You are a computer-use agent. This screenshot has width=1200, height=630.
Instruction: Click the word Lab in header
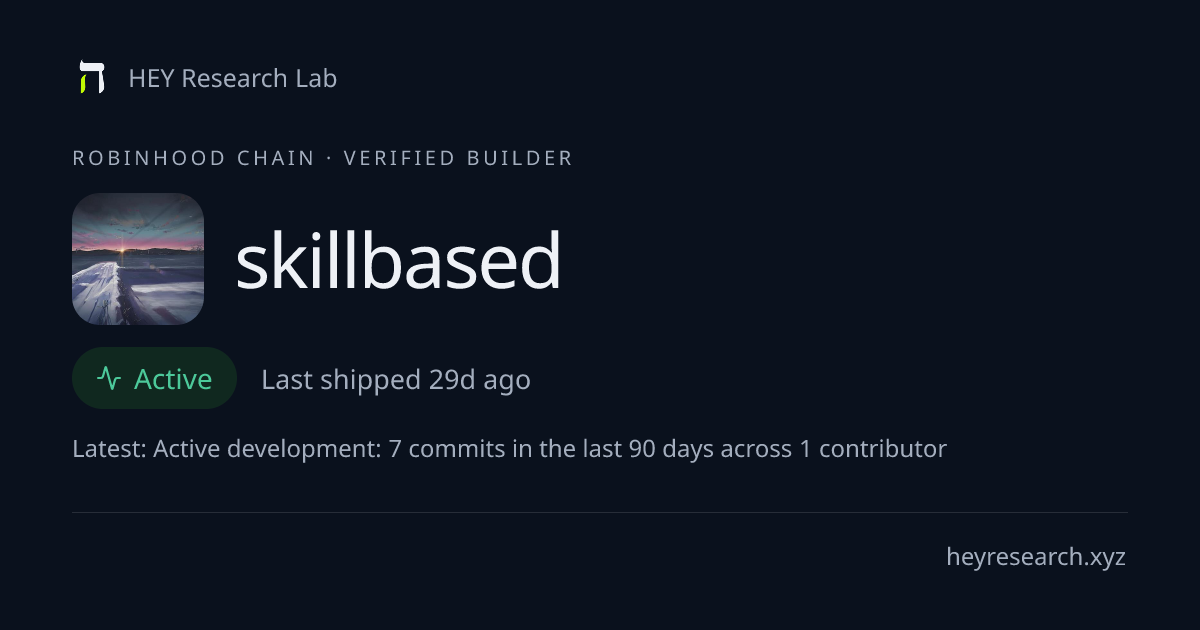click(x=316, y=78)
